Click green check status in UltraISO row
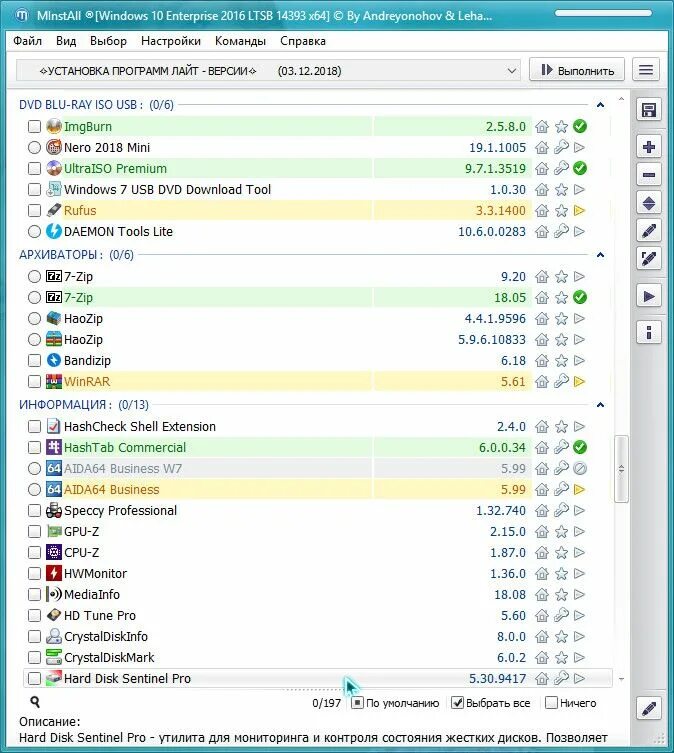Viewport: 674px width, 753px height. point(580,169)
